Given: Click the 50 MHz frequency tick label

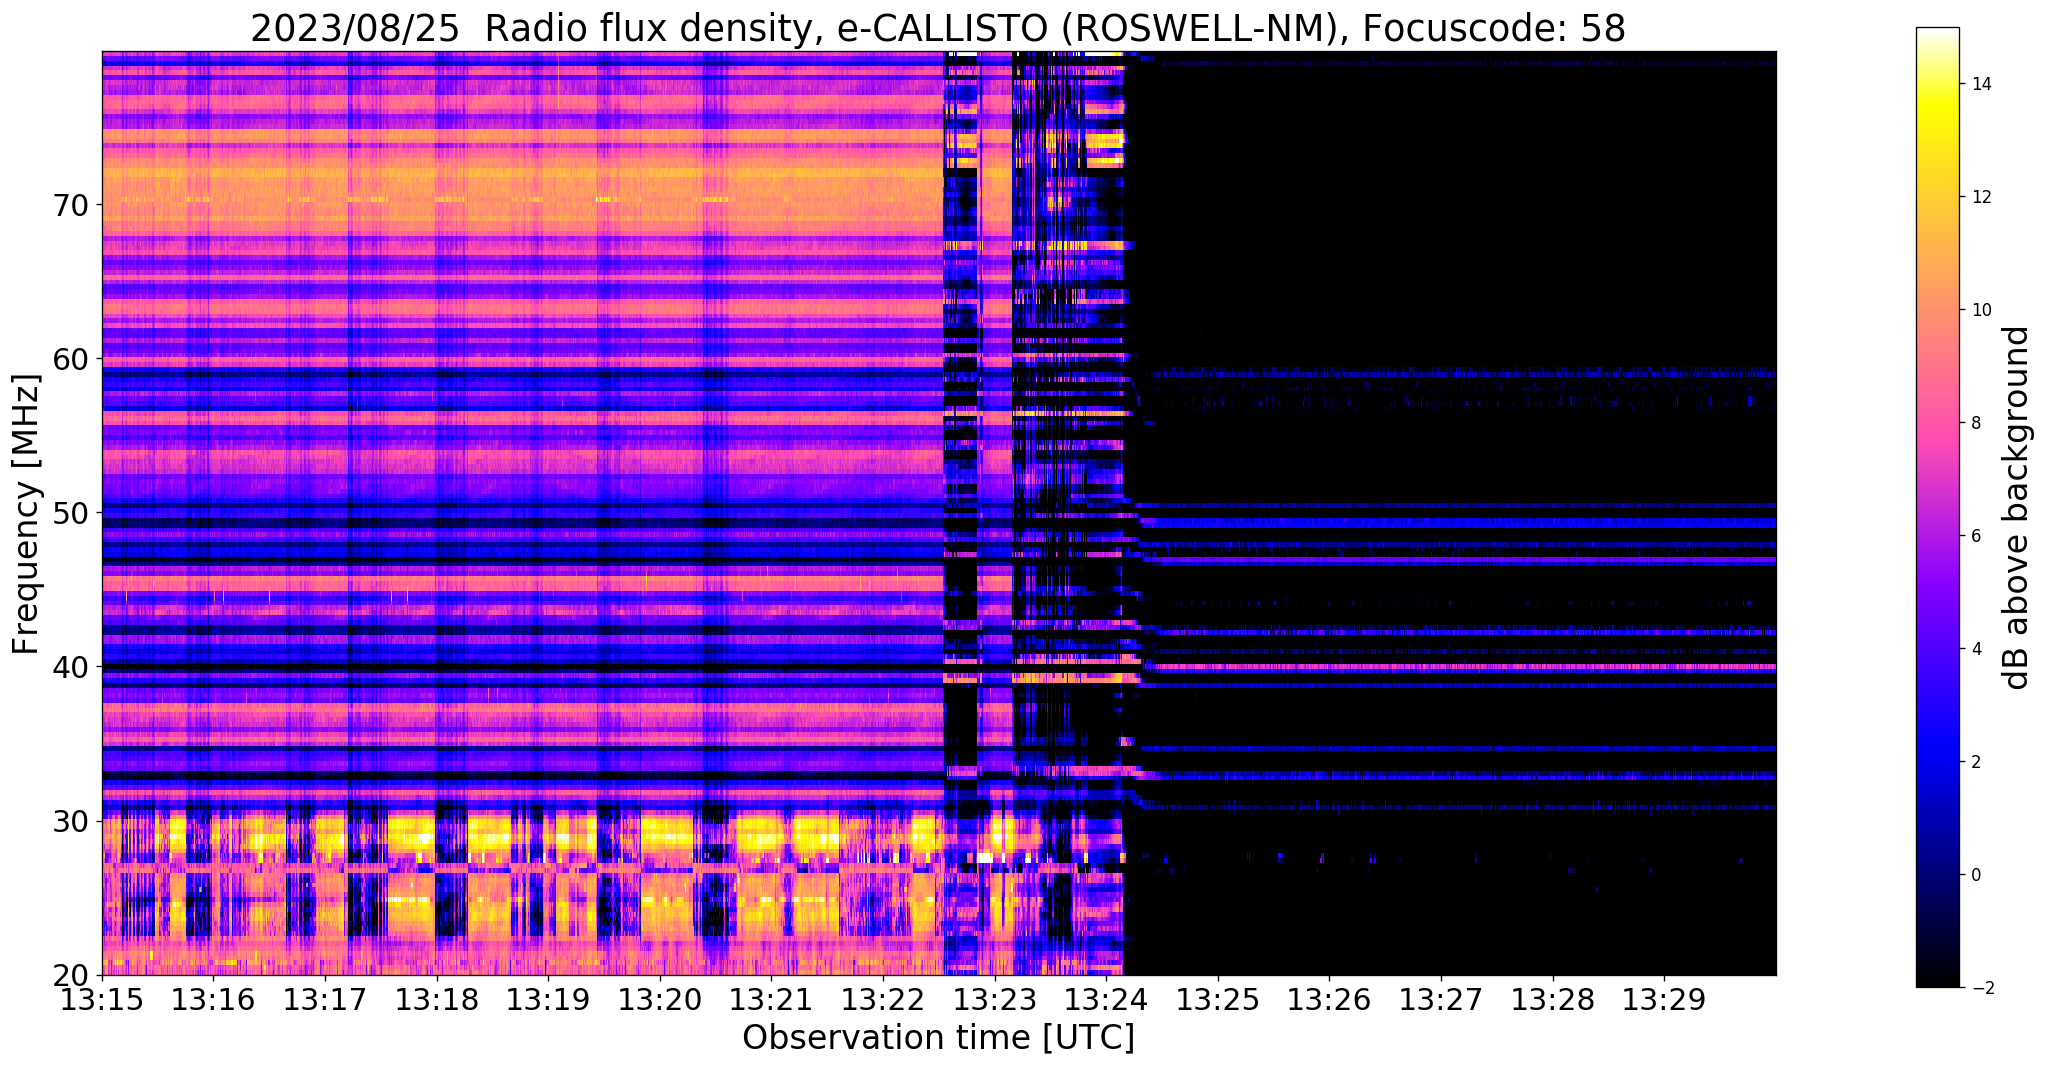Looking at the screenshot, I should click(71, 513).
